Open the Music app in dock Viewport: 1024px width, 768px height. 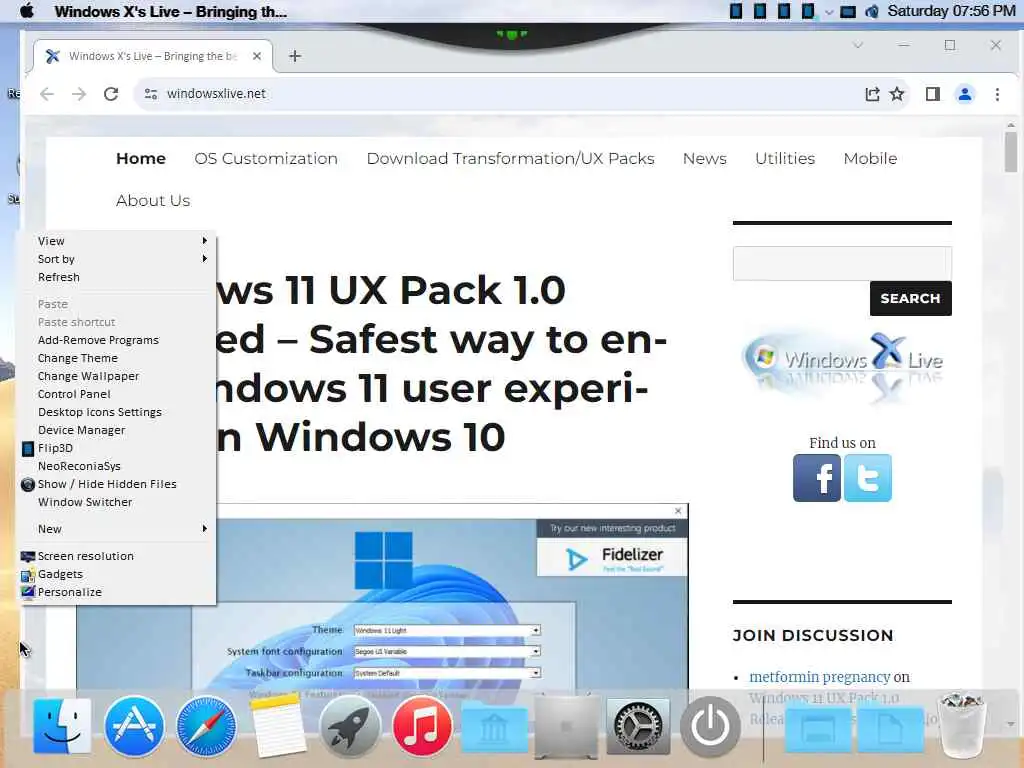pos(422,726)
